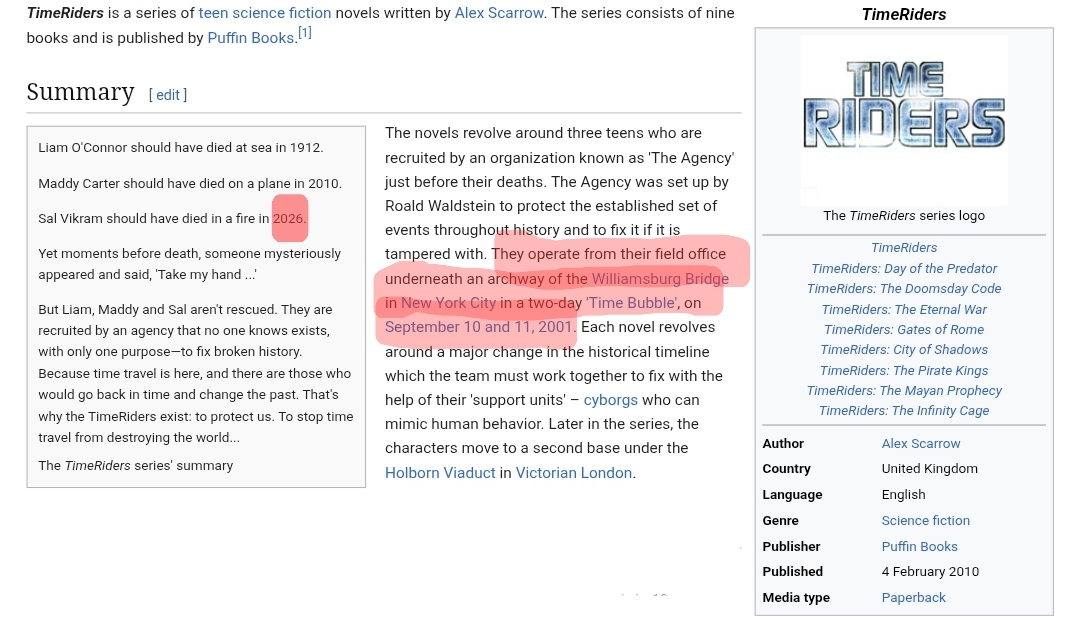Open Puffin Books publisher link in infobox
Viewport: 1079px width, 623px height.
pyautogui.click(x=919, y=547)
